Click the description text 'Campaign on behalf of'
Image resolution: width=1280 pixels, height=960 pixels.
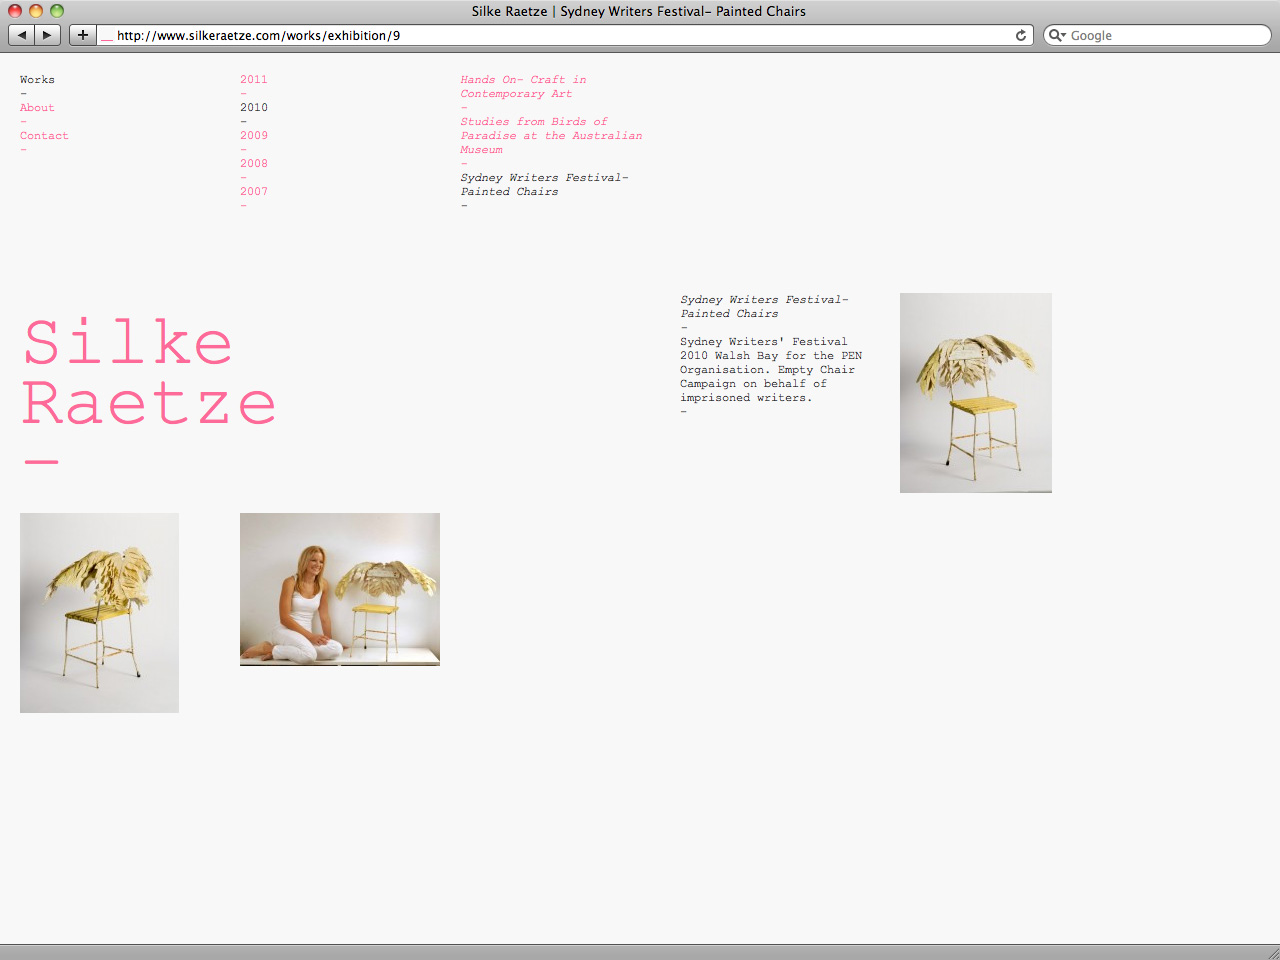pyautogui.click(x=753, y=383)
